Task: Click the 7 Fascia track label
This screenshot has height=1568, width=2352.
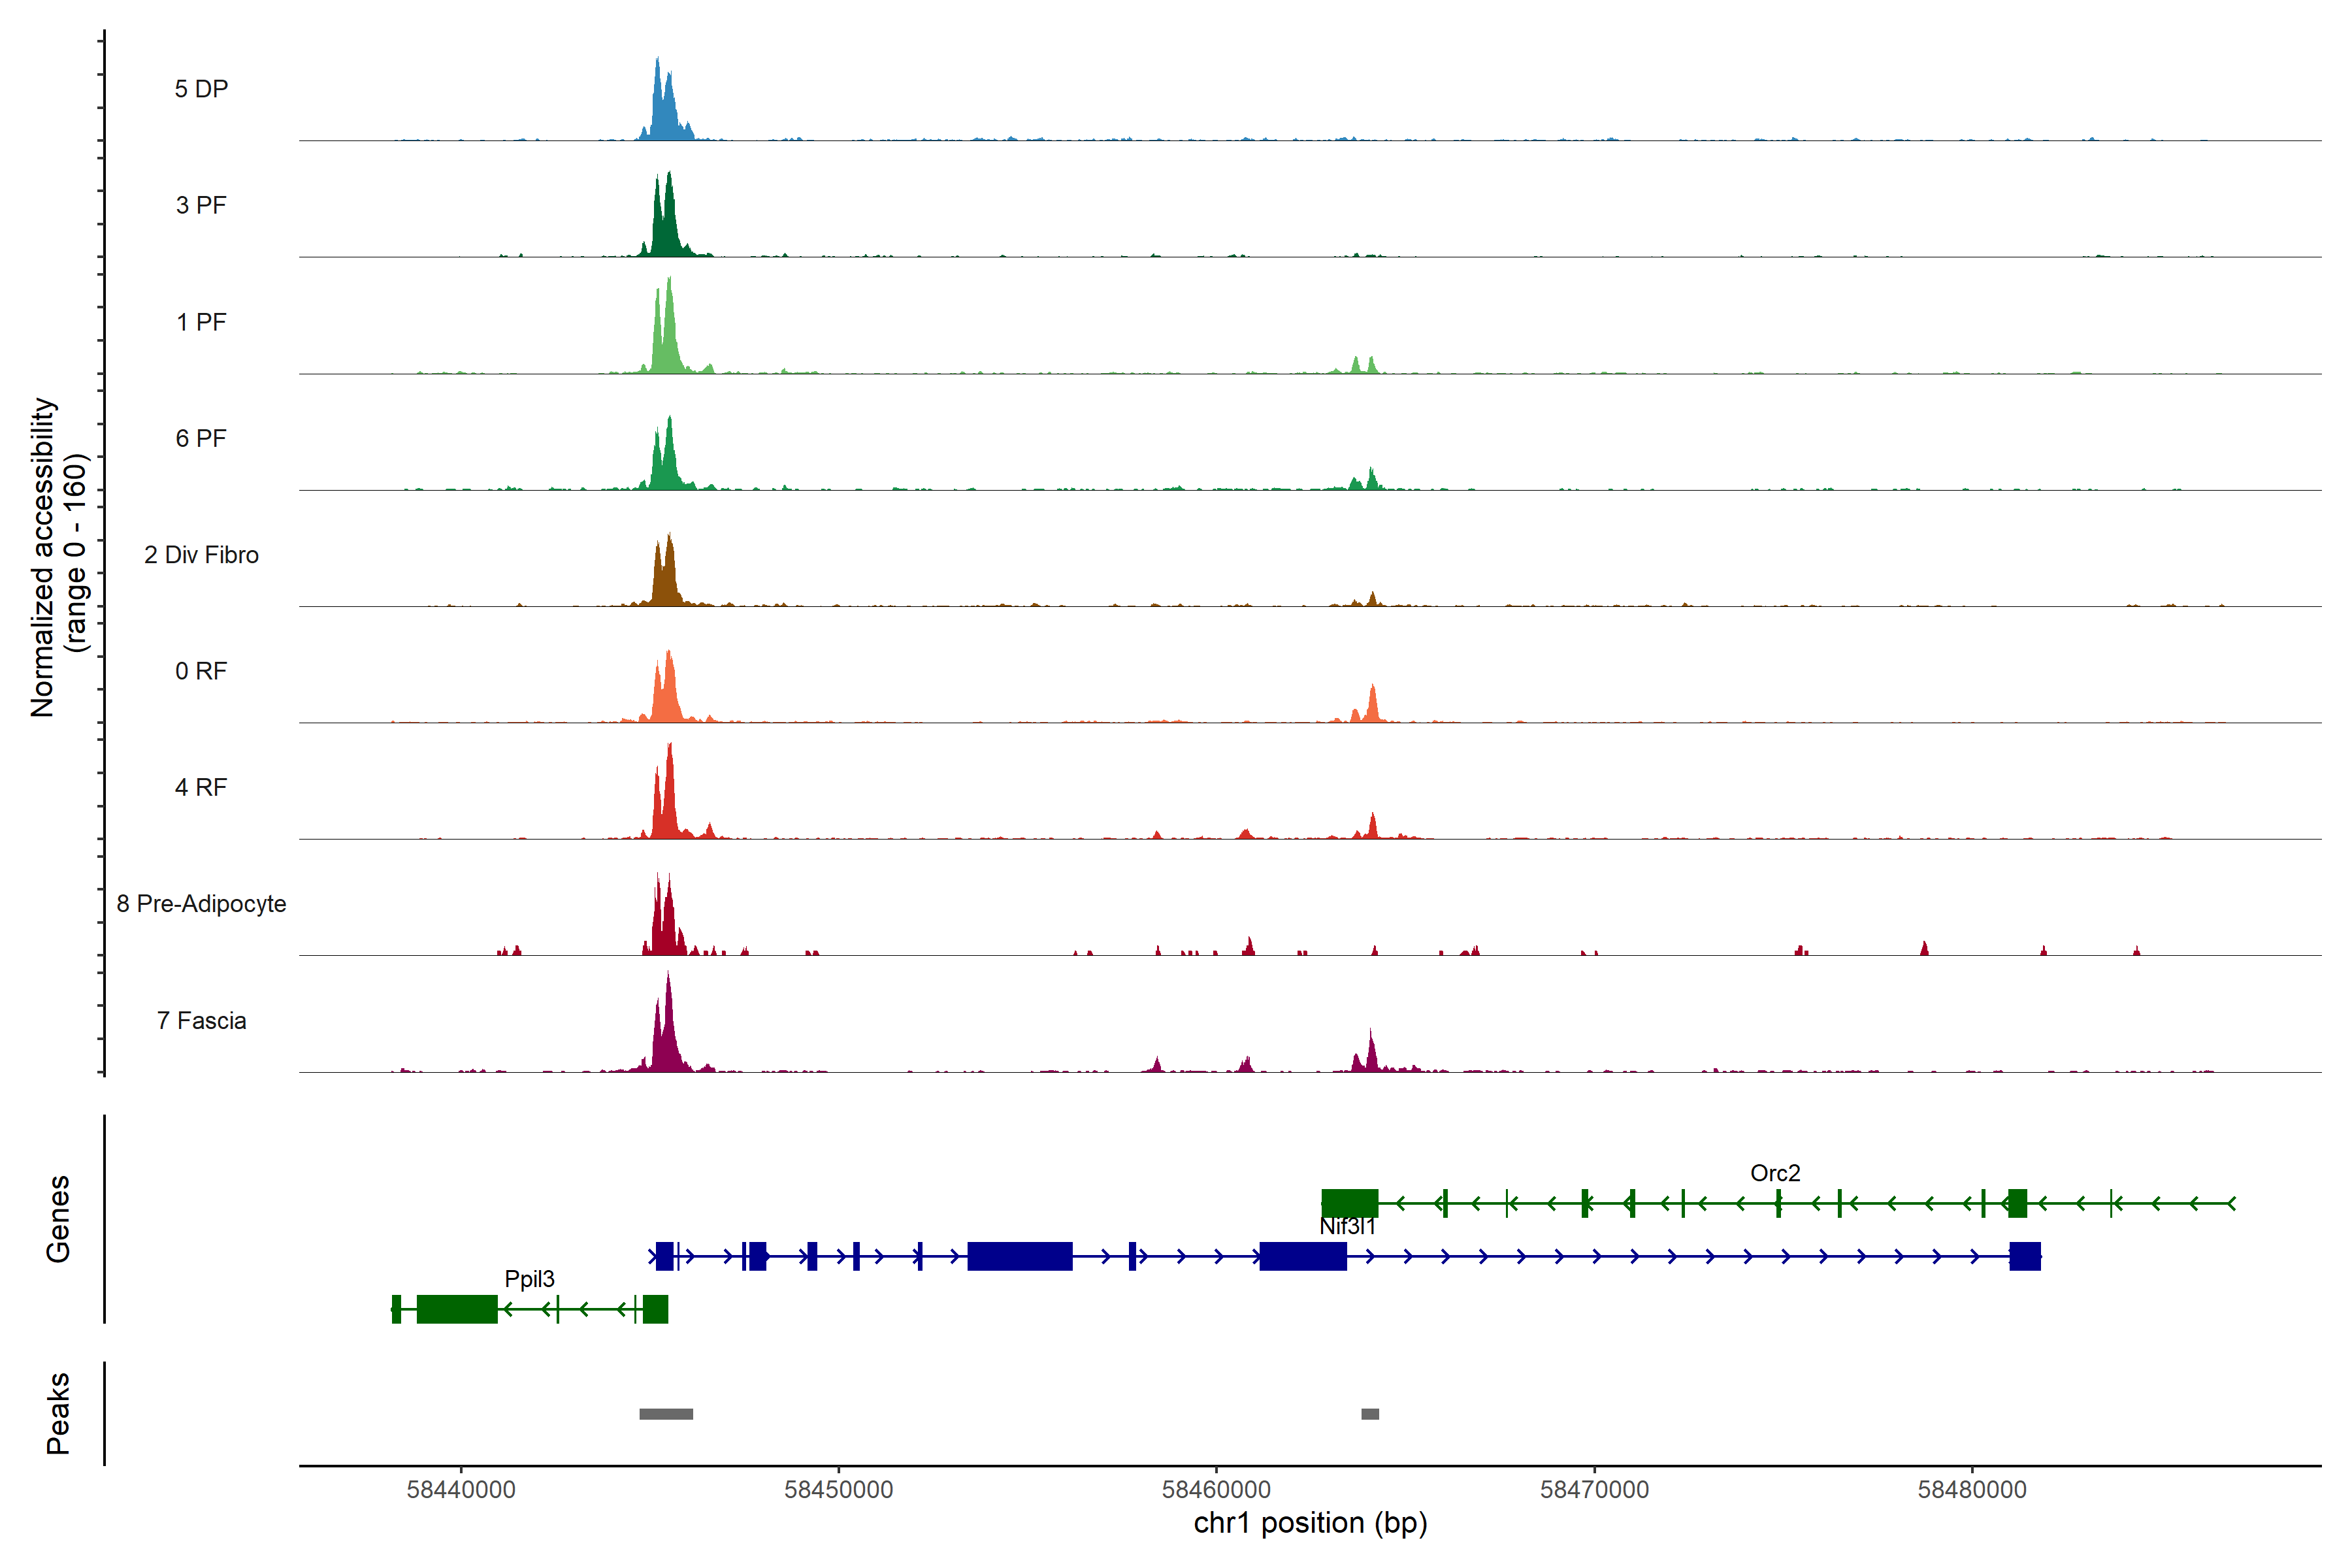Action: tap(201, 1020)
